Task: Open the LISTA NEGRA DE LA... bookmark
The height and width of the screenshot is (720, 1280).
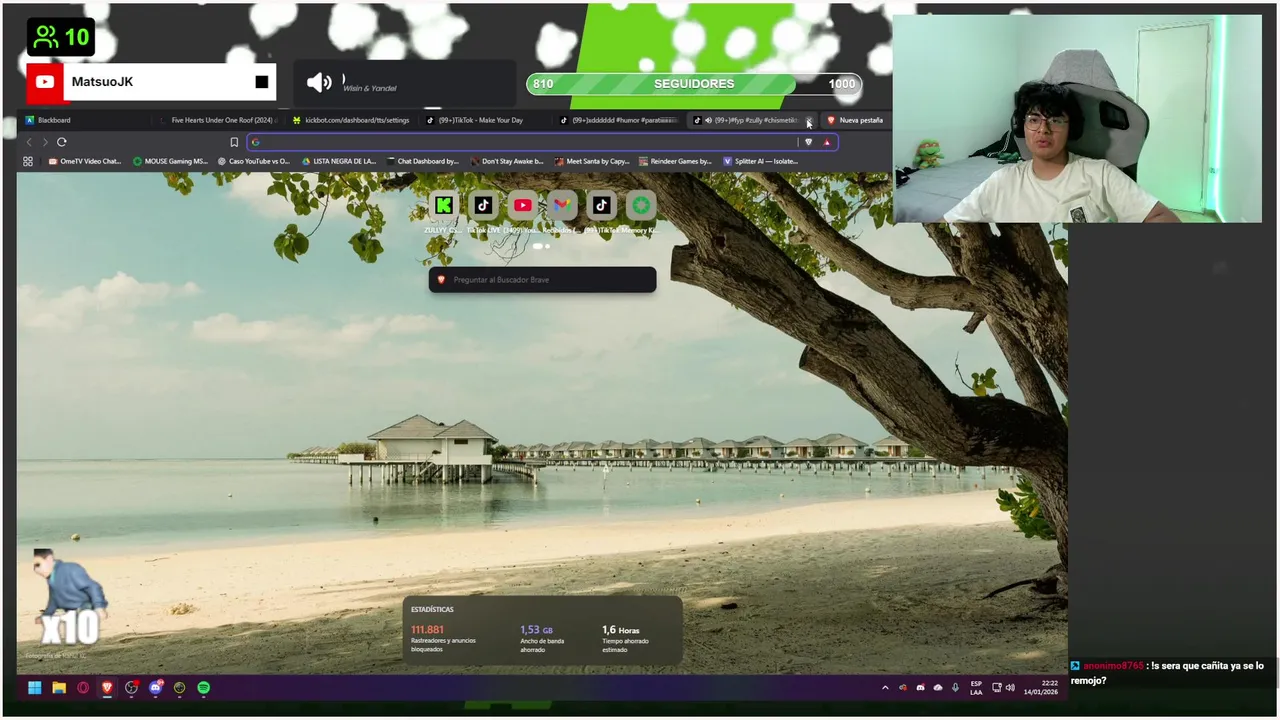Action: [339, 161]
